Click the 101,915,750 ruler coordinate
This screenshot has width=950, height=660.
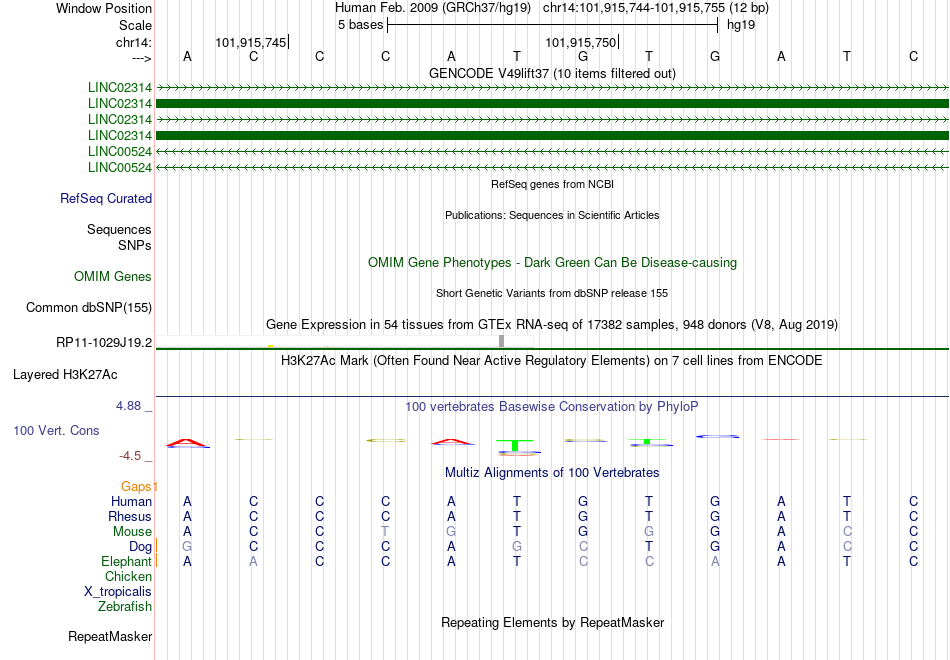tap(580, 42)
